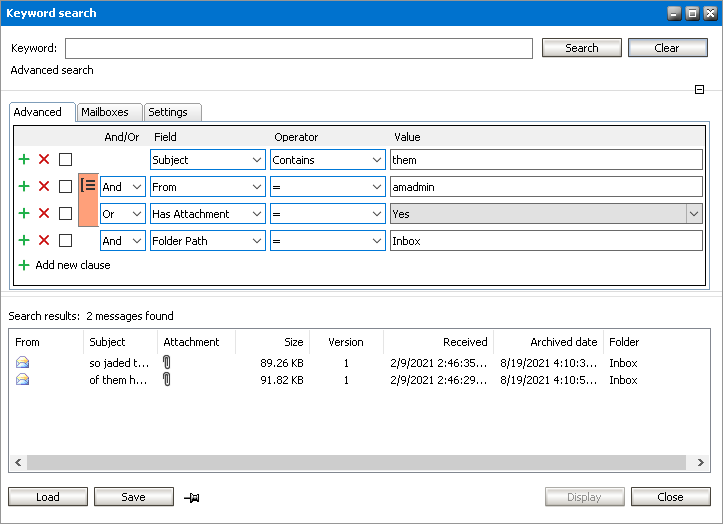The width and height of the screenshot is (723, 524).
Task: Select the Folder Path clause checkbox
Action: click(x=65, y=240)
